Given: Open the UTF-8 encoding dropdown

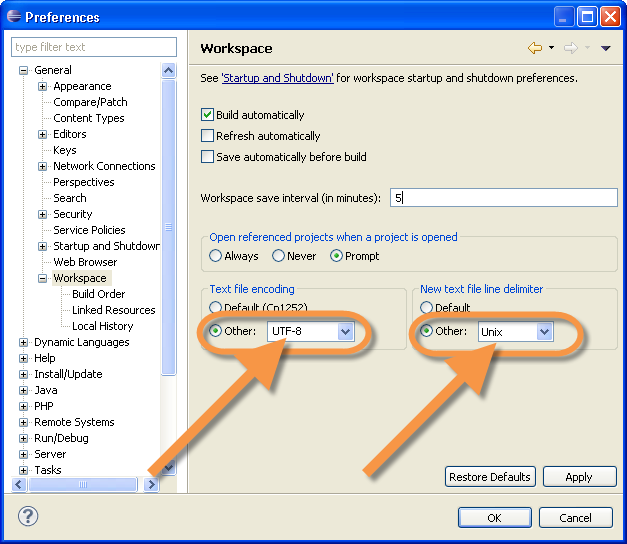Looking at the screenshot, I should 346,331.
